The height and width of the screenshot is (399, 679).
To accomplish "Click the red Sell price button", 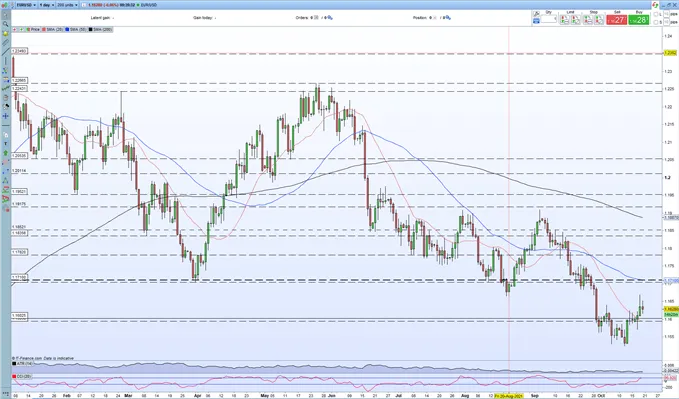I will (x=617, y=19).
